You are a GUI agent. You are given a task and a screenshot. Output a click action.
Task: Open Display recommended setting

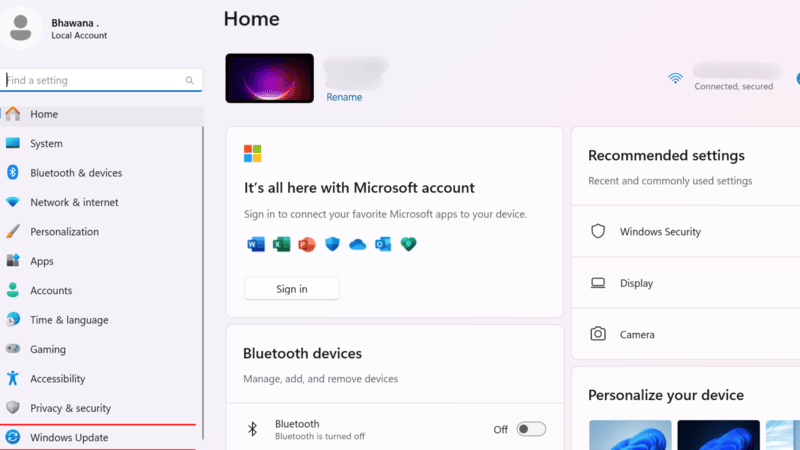point(686,283)
